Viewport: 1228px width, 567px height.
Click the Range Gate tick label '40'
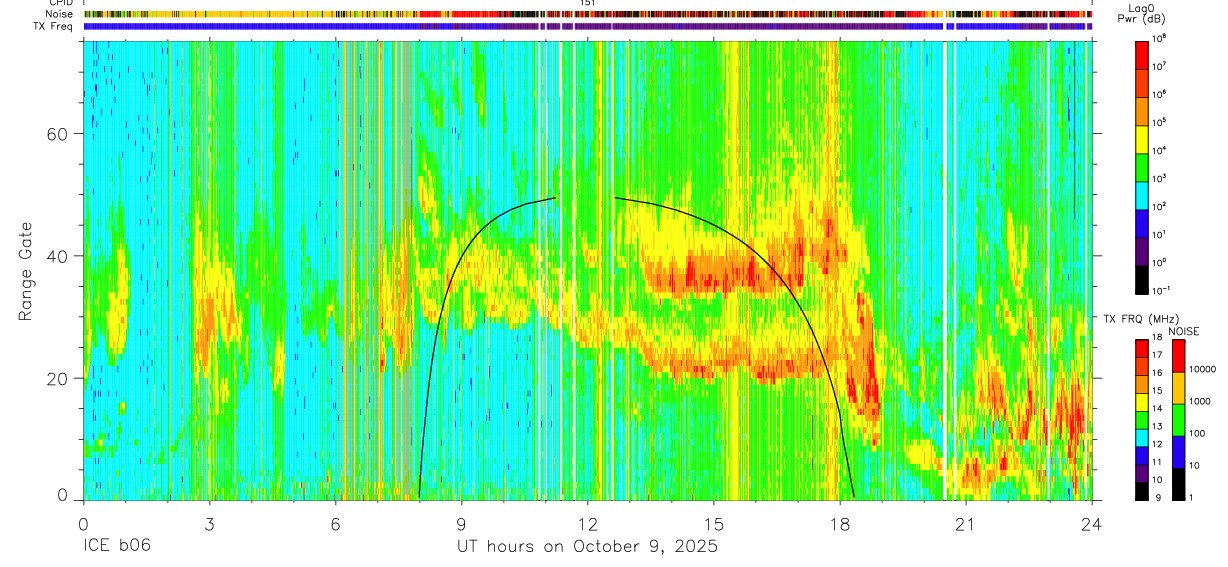(x=56, y=256)
